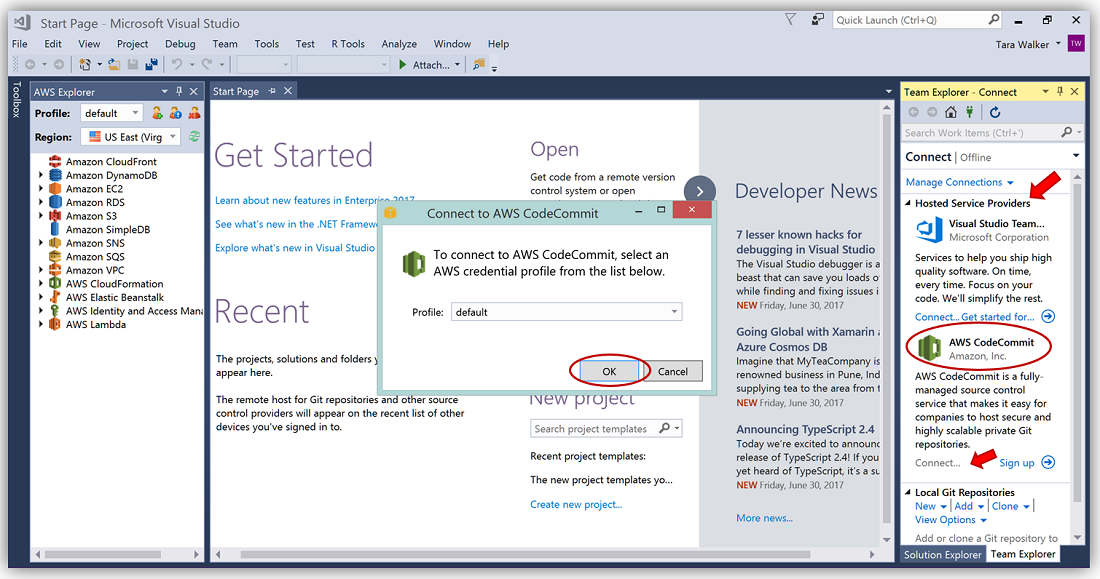1100x579 pixels.
Task: Open the Team menu
Action: click(x=225, y=44)
